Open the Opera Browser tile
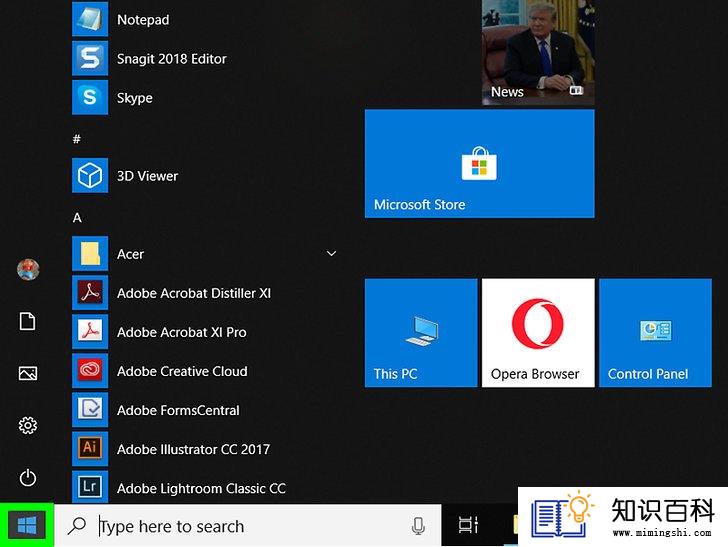This screenshot has height=547, width=728. click(x=538, y=332)
